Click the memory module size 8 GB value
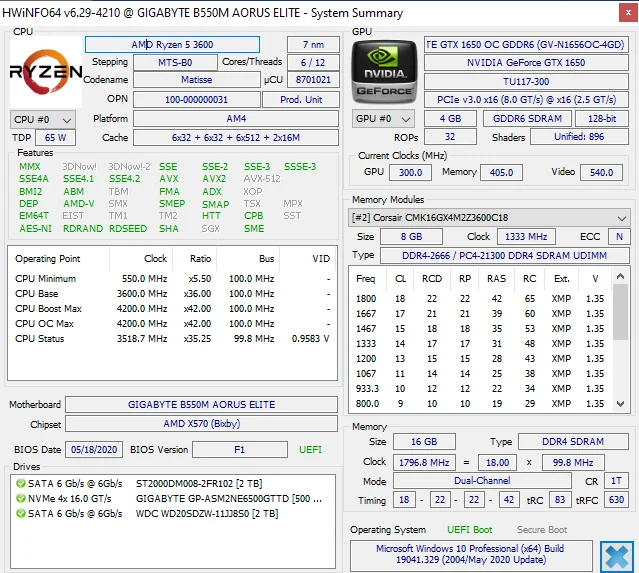Viewport: 639px width, 573px height. click(x=411, y=236)
